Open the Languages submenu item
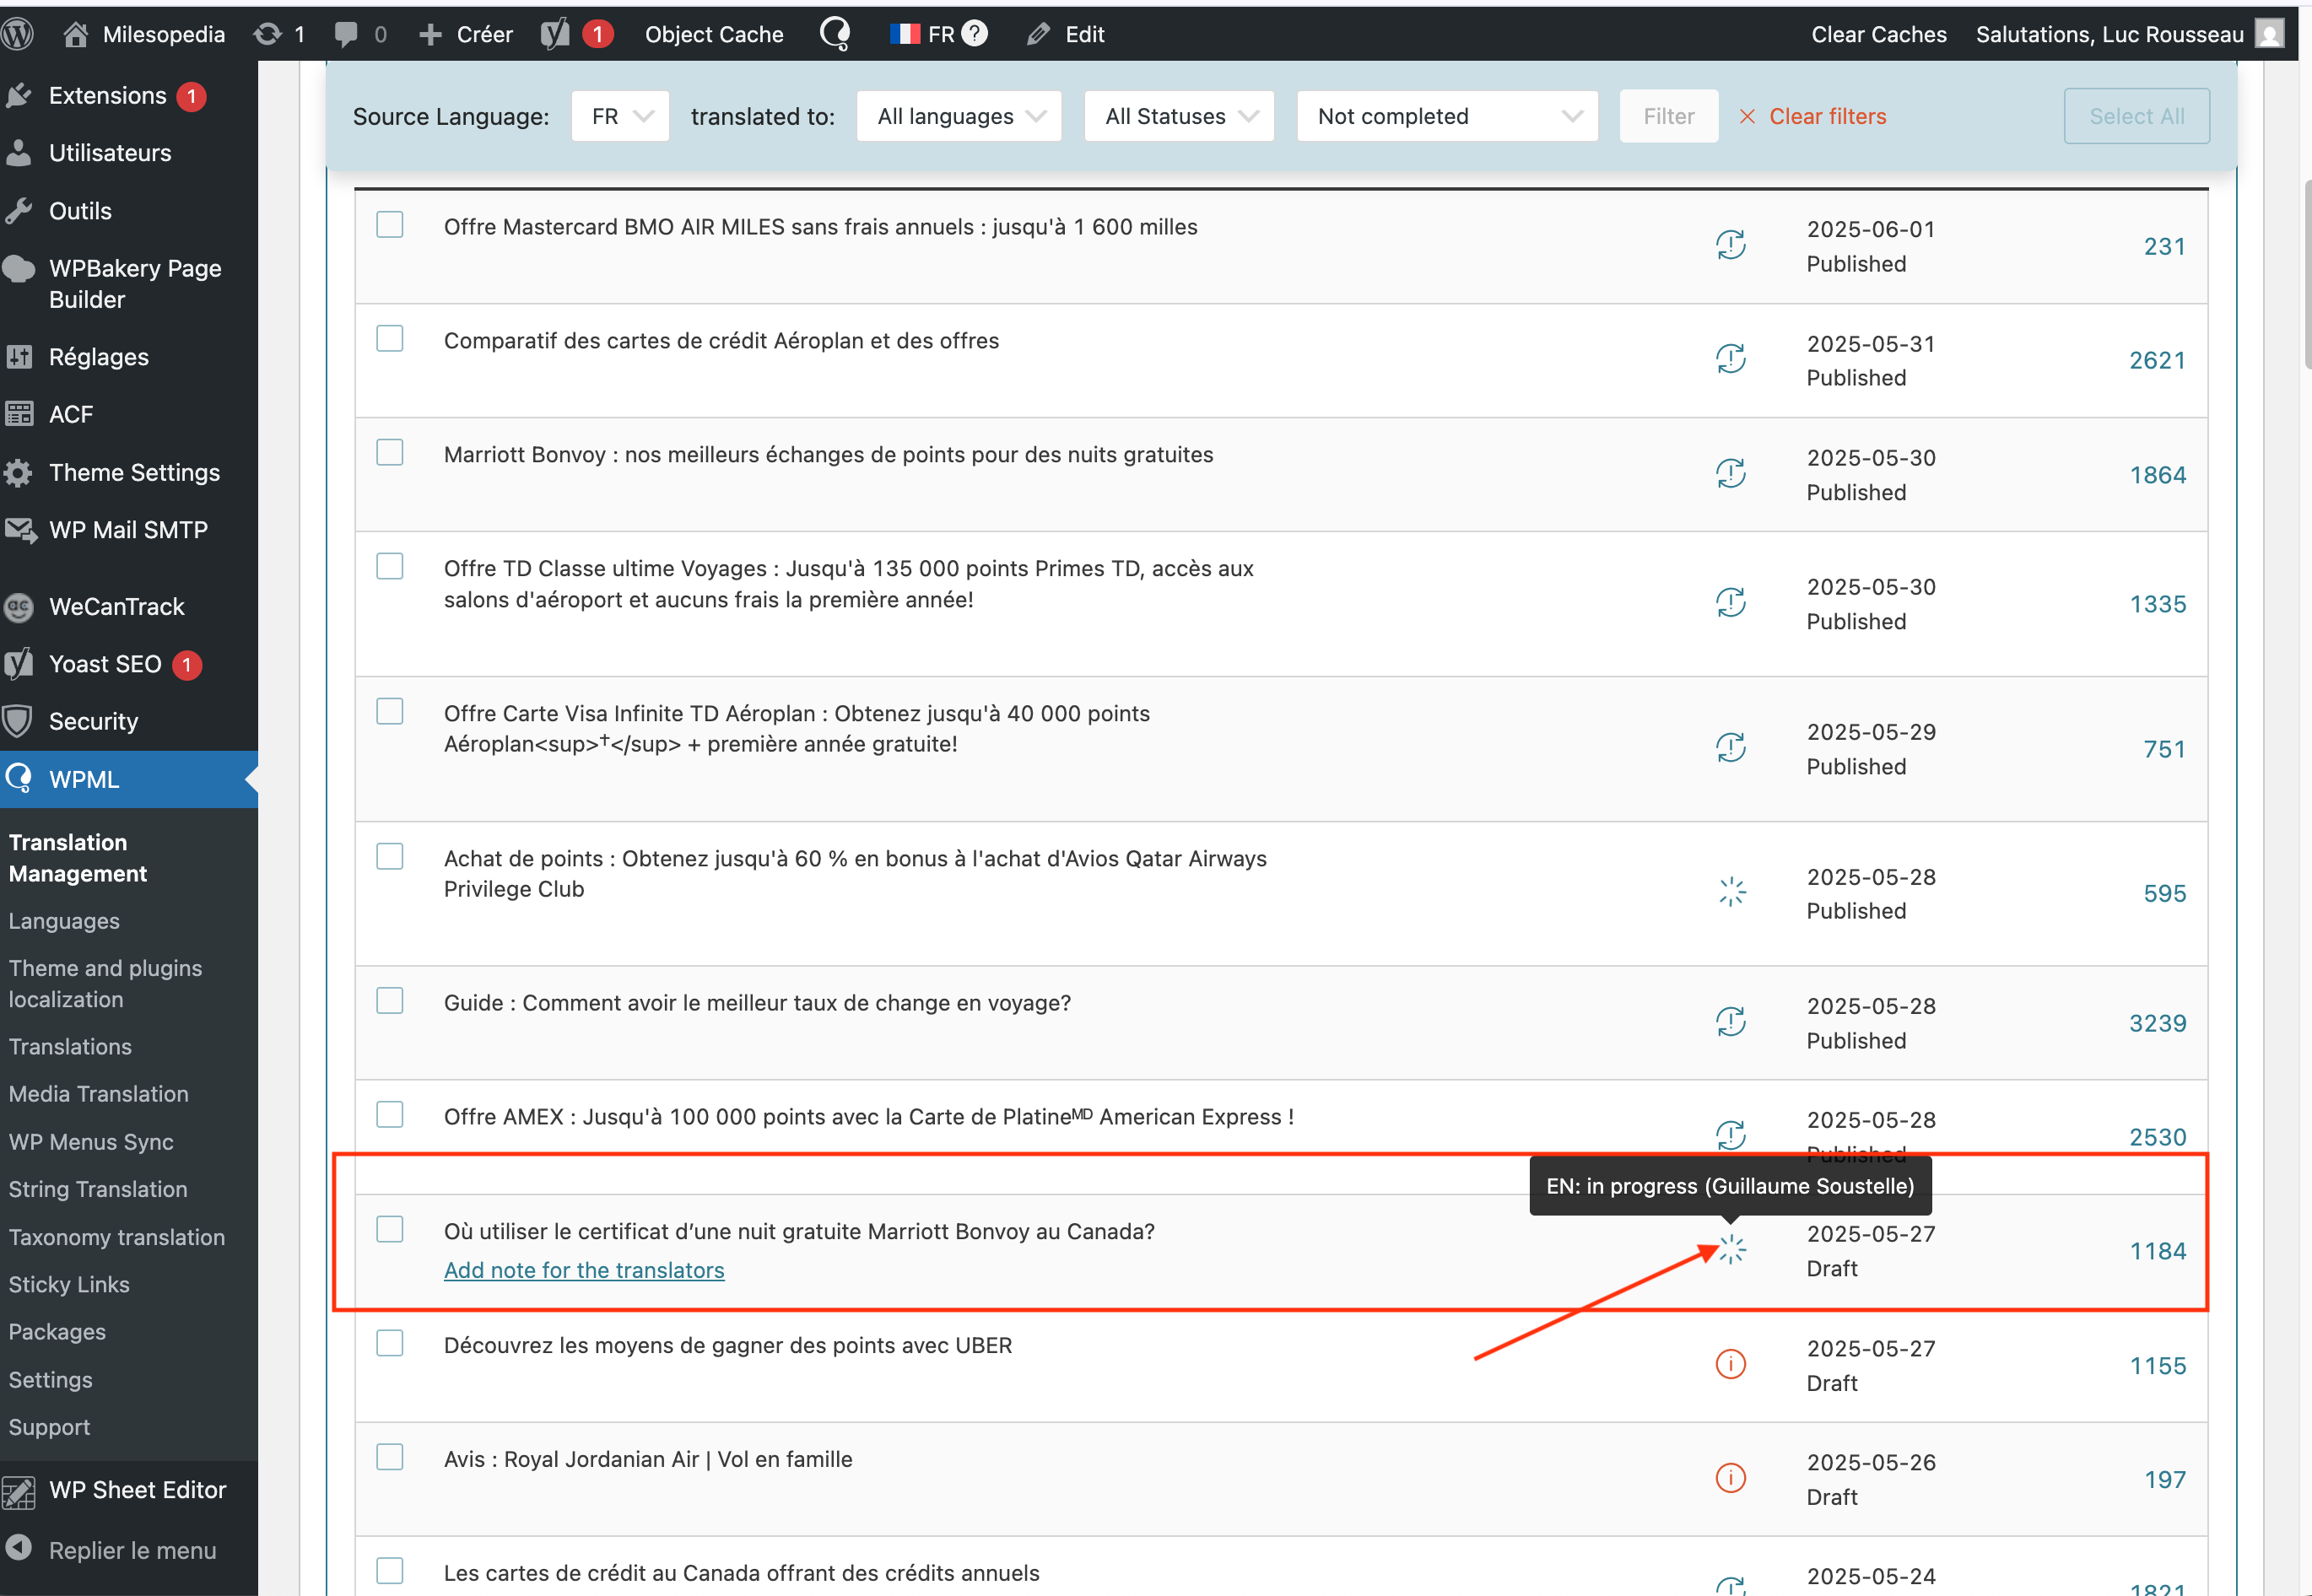The image size is (2312, 1596). pyautogui.click(x=64, y=921)
